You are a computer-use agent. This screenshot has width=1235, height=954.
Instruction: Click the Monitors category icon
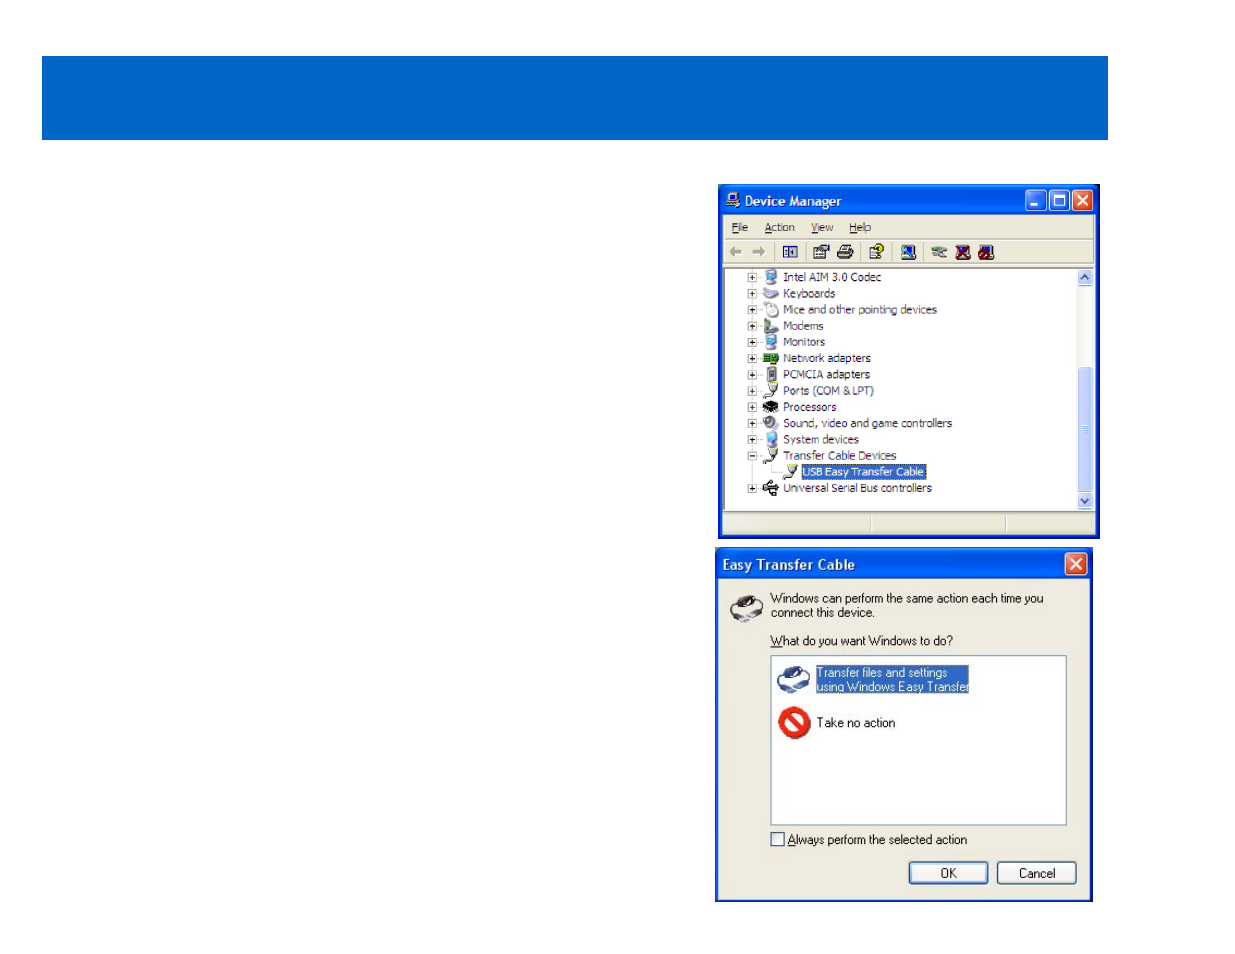click(x=771, y=342)
